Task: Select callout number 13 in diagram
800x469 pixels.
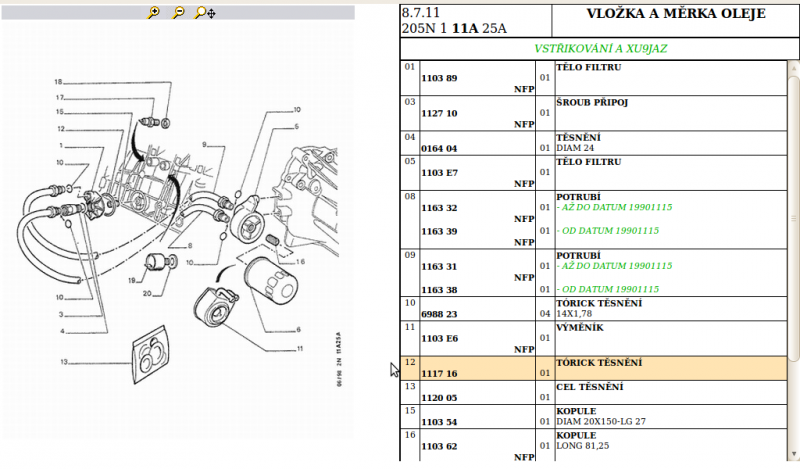Action: (62, 361)
